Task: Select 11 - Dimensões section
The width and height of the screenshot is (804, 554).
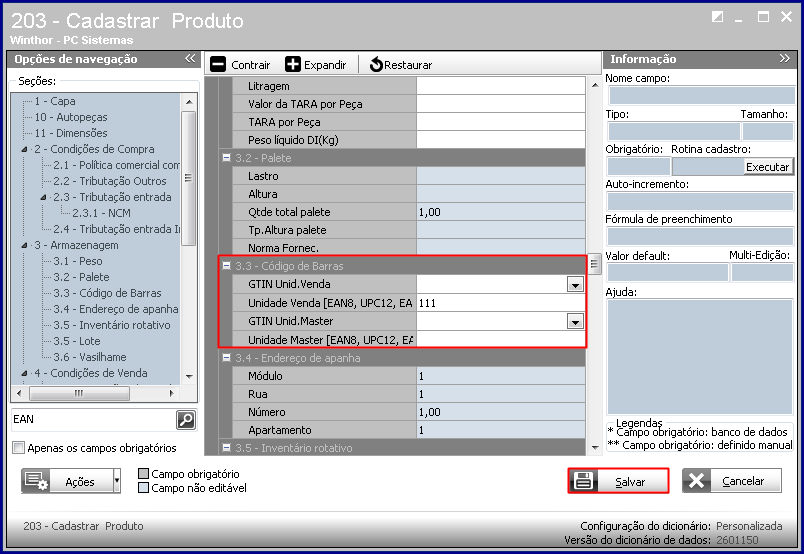Action: tap(71, 133)
